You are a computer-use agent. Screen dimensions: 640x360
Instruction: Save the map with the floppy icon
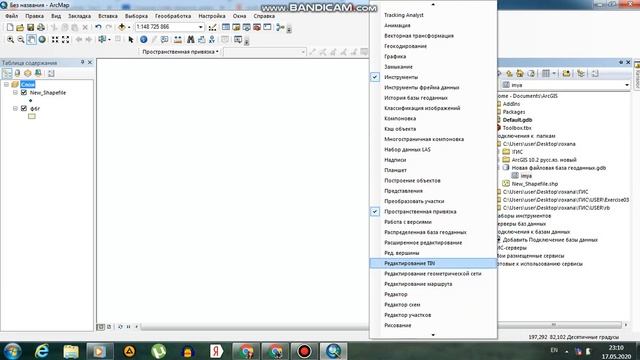30,27
